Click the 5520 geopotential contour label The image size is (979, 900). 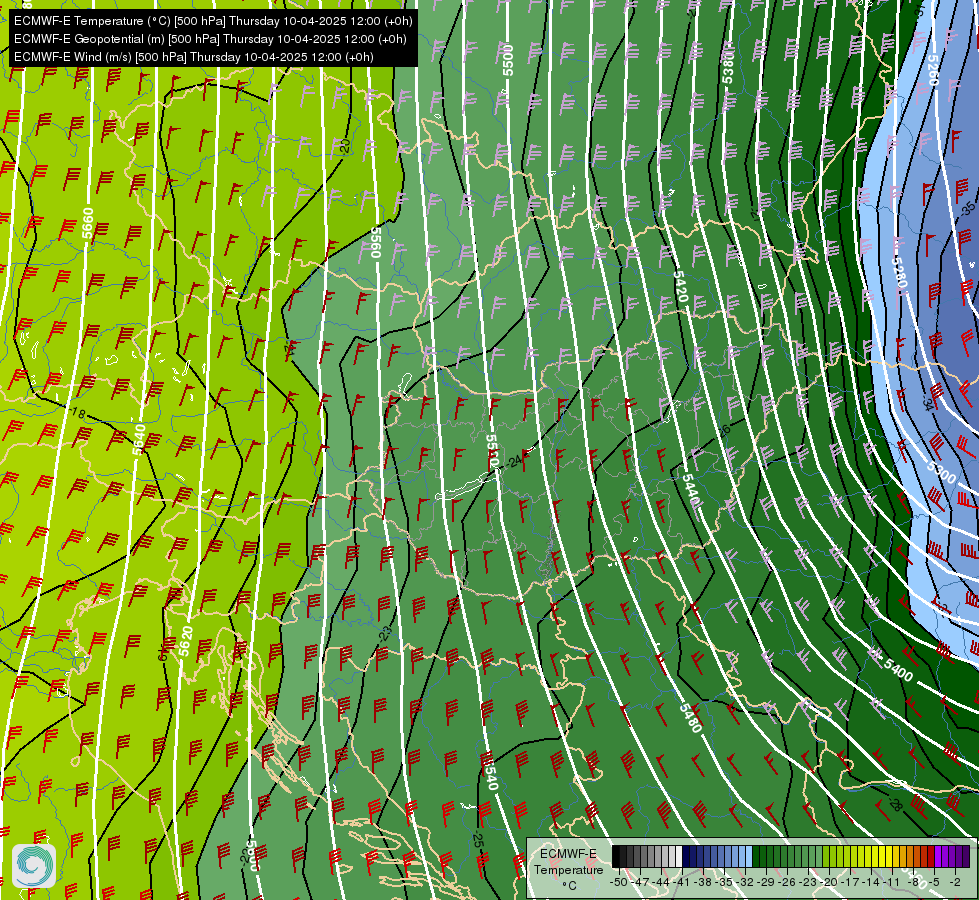(x=493, y=452)
